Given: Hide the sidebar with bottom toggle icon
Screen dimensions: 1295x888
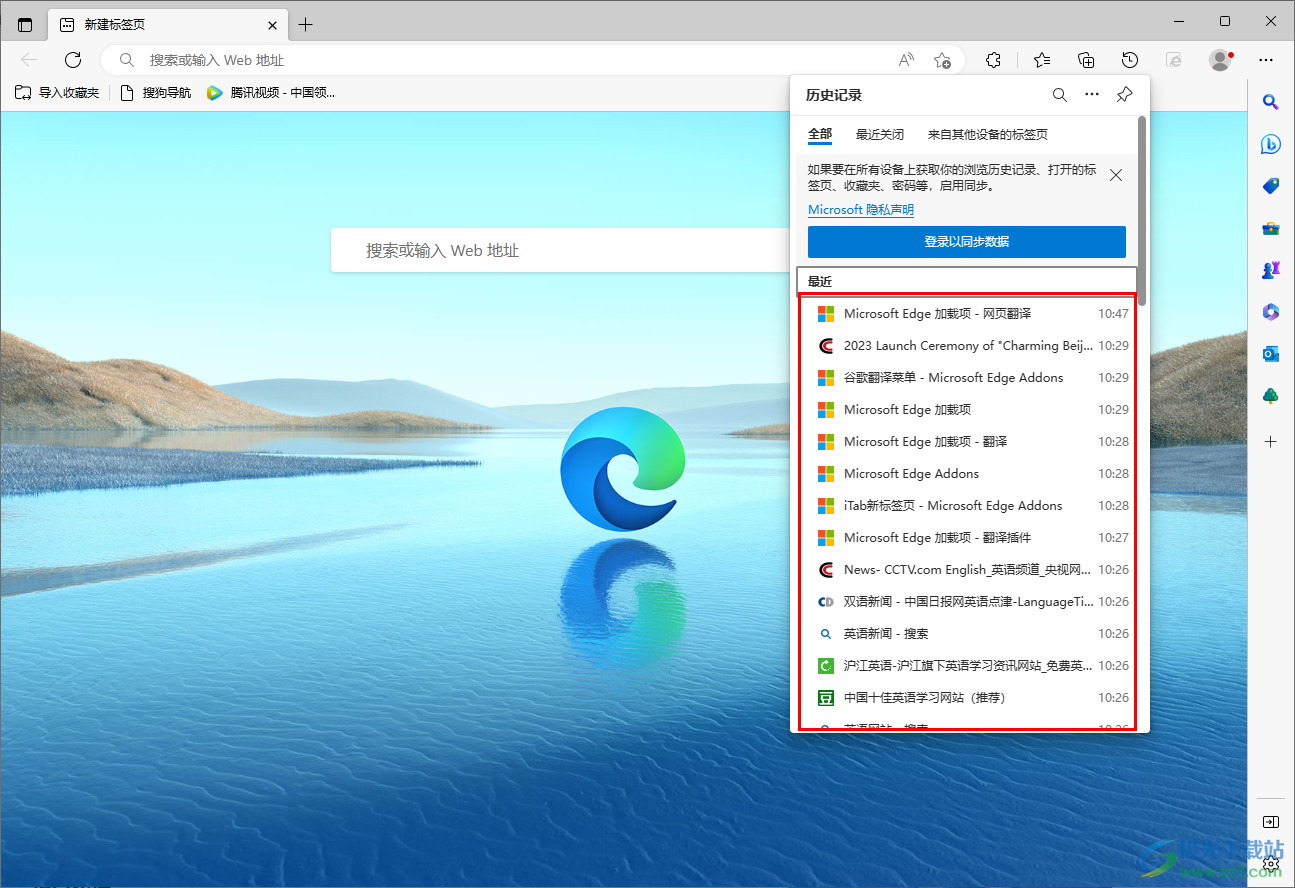Looking at the screenshot, I should click(x=1271, y=822).
